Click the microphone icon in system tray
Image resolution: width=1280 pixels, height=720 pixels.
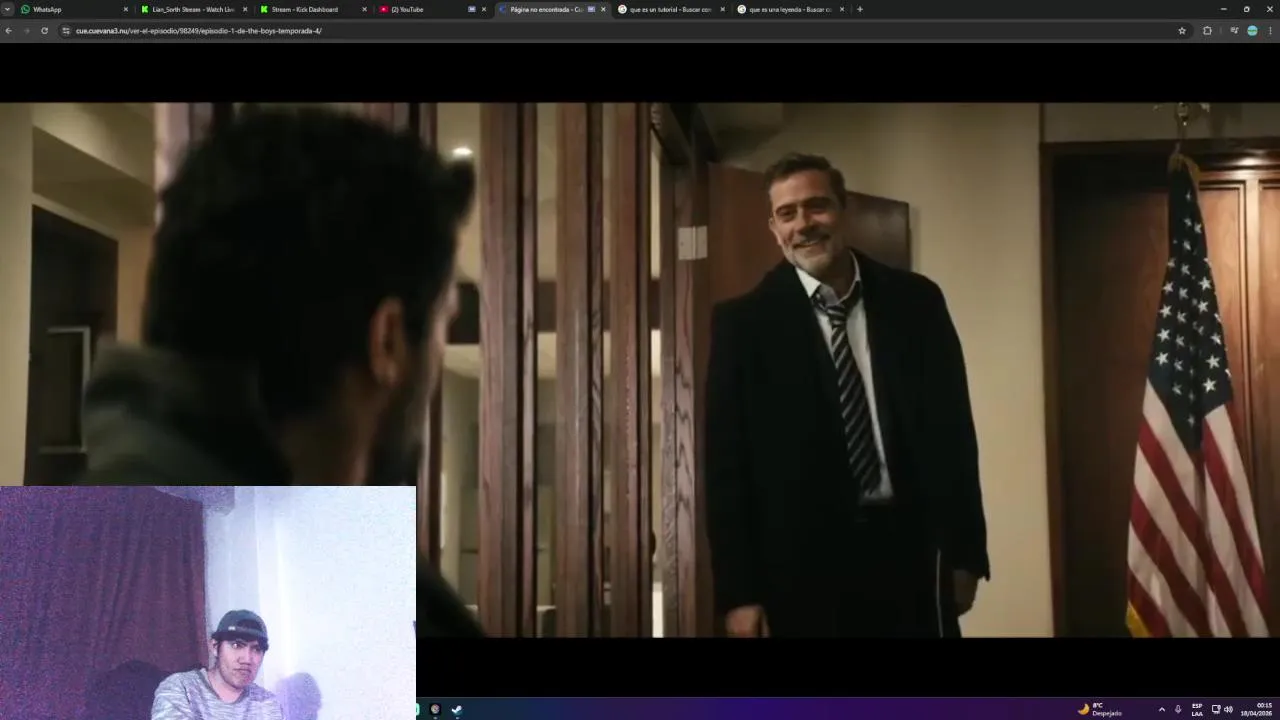(x=1178, y=709)
